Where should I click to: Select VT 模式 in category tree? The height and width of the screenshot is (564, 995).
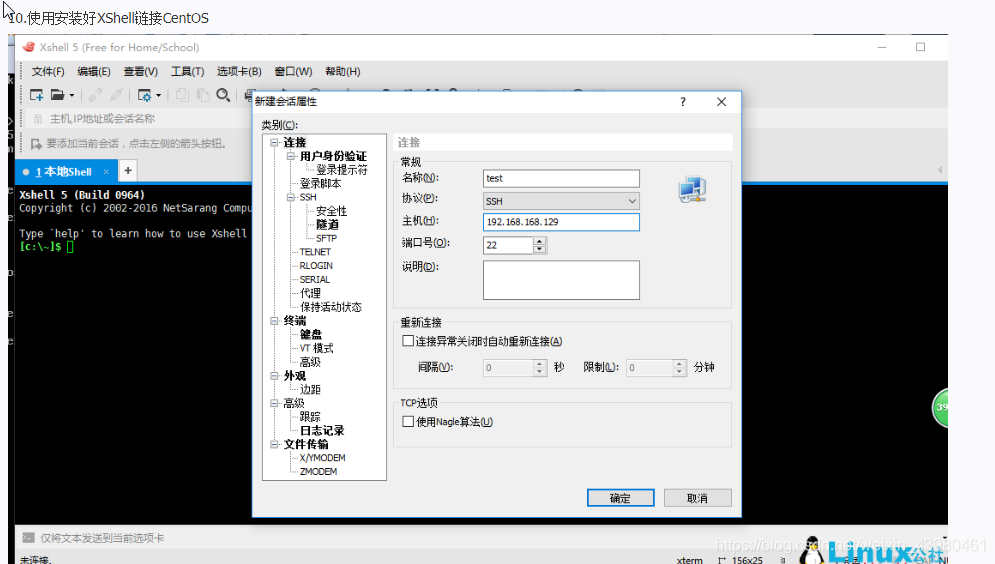[x=316, y=348]
